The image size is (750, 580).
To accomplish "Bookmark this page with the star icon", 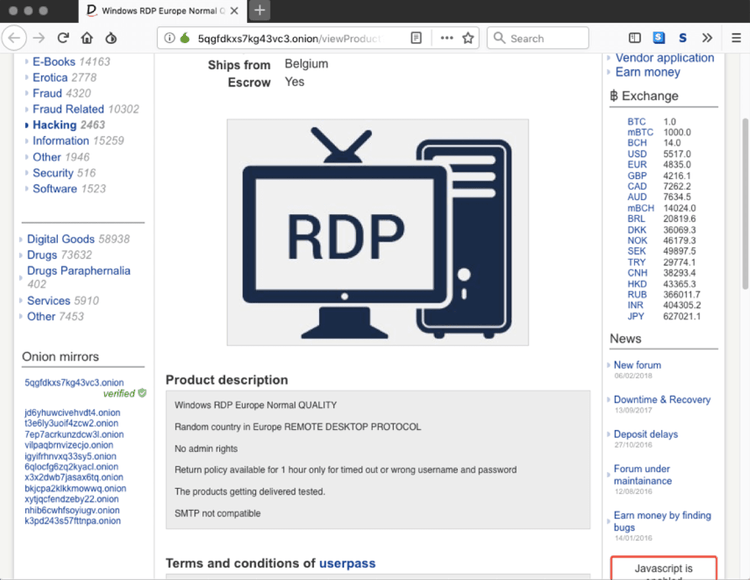I will point(467,38).
